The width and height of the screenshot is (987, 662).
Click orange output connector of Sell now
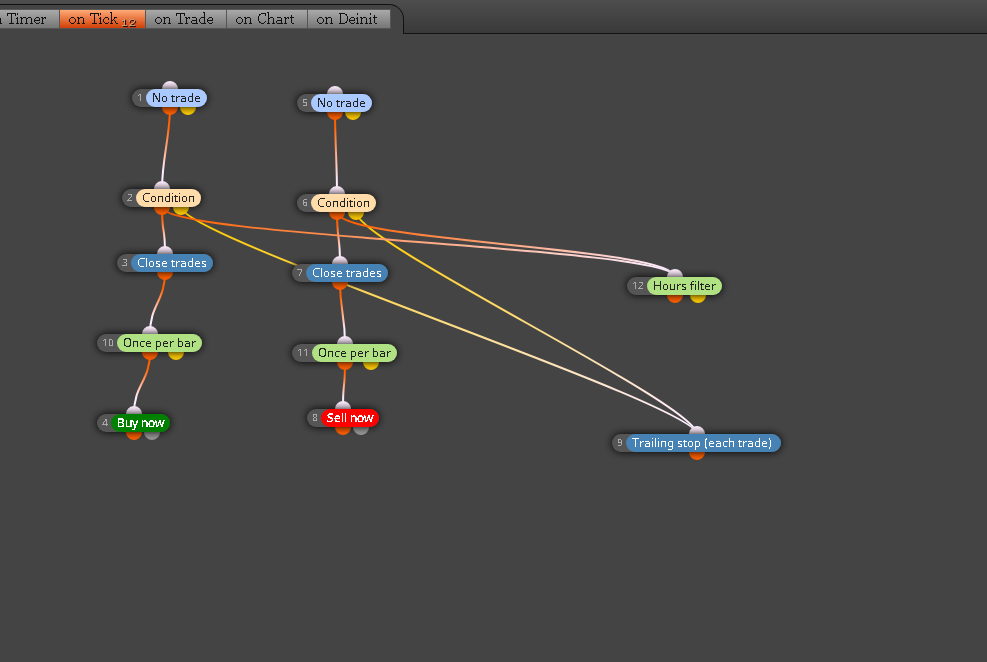point(343,430)
